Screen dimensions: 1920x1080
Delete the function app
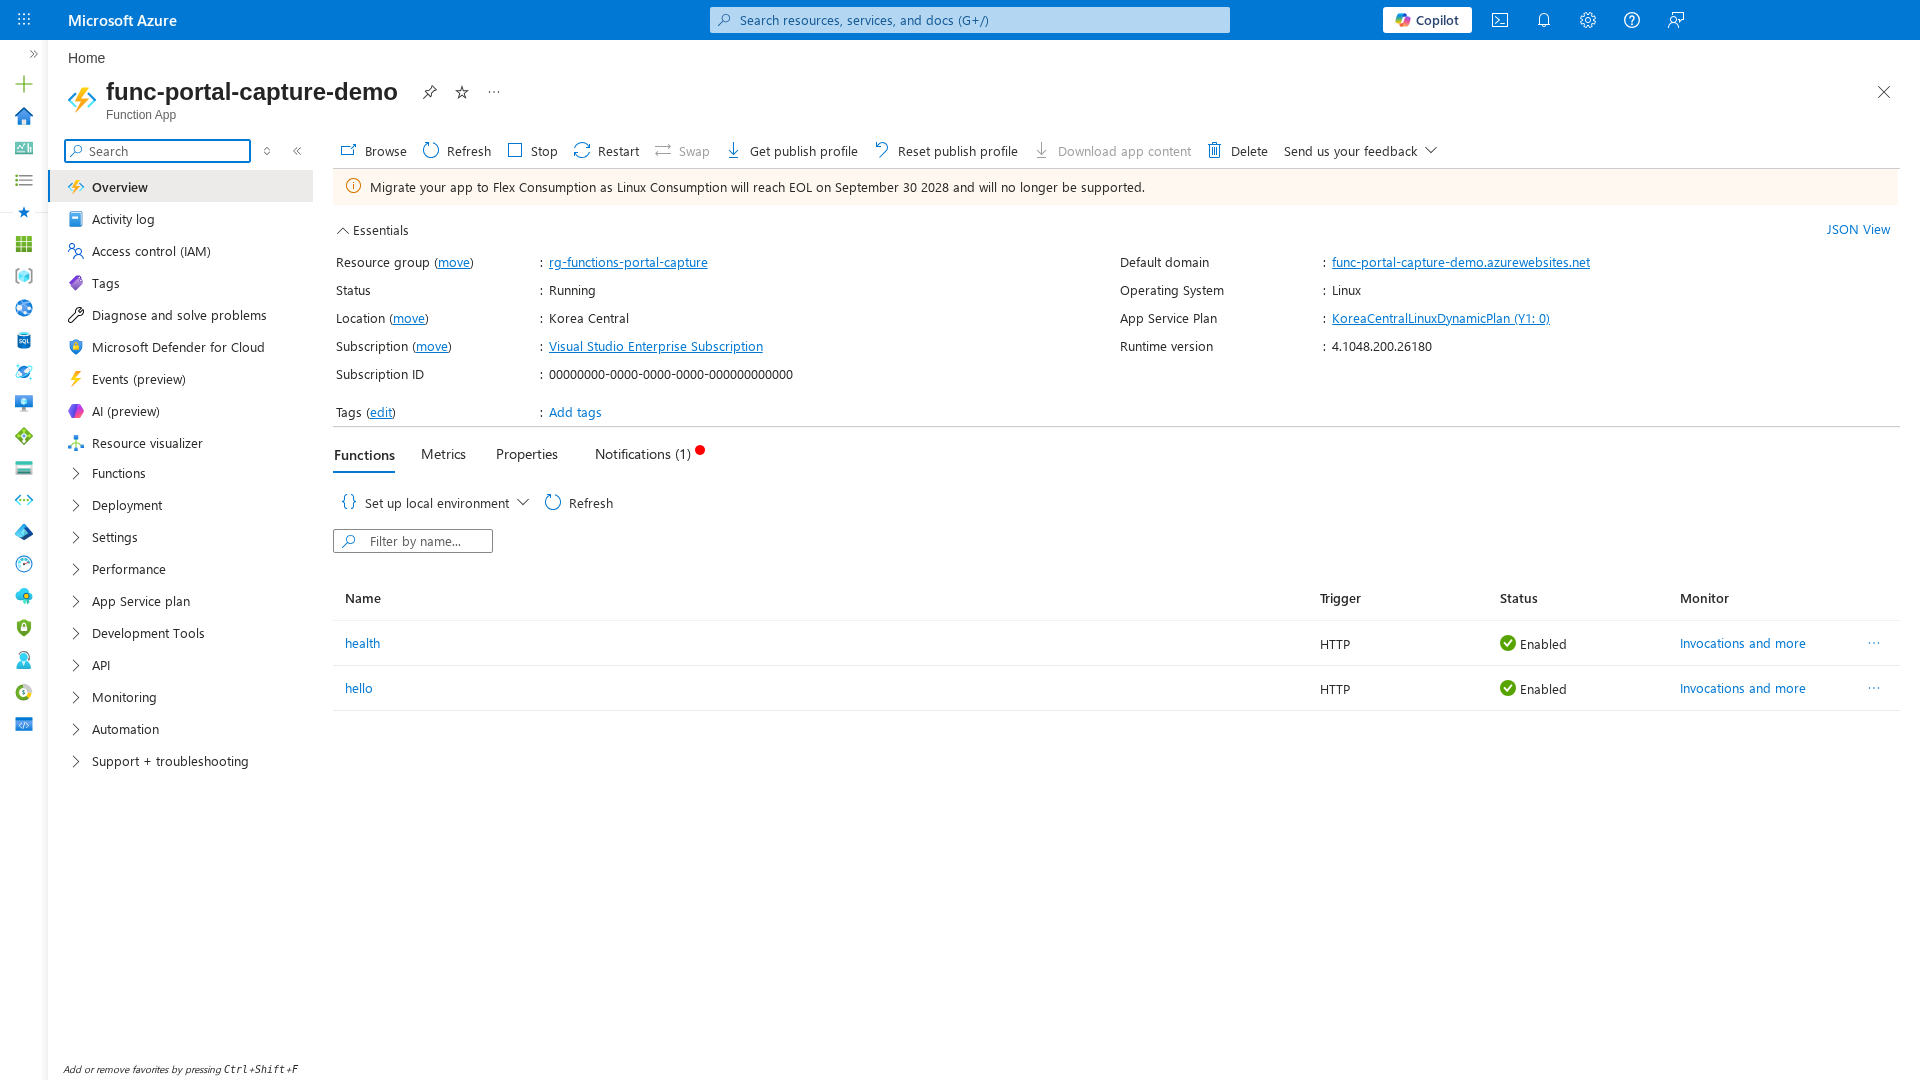coord(1237,151)
